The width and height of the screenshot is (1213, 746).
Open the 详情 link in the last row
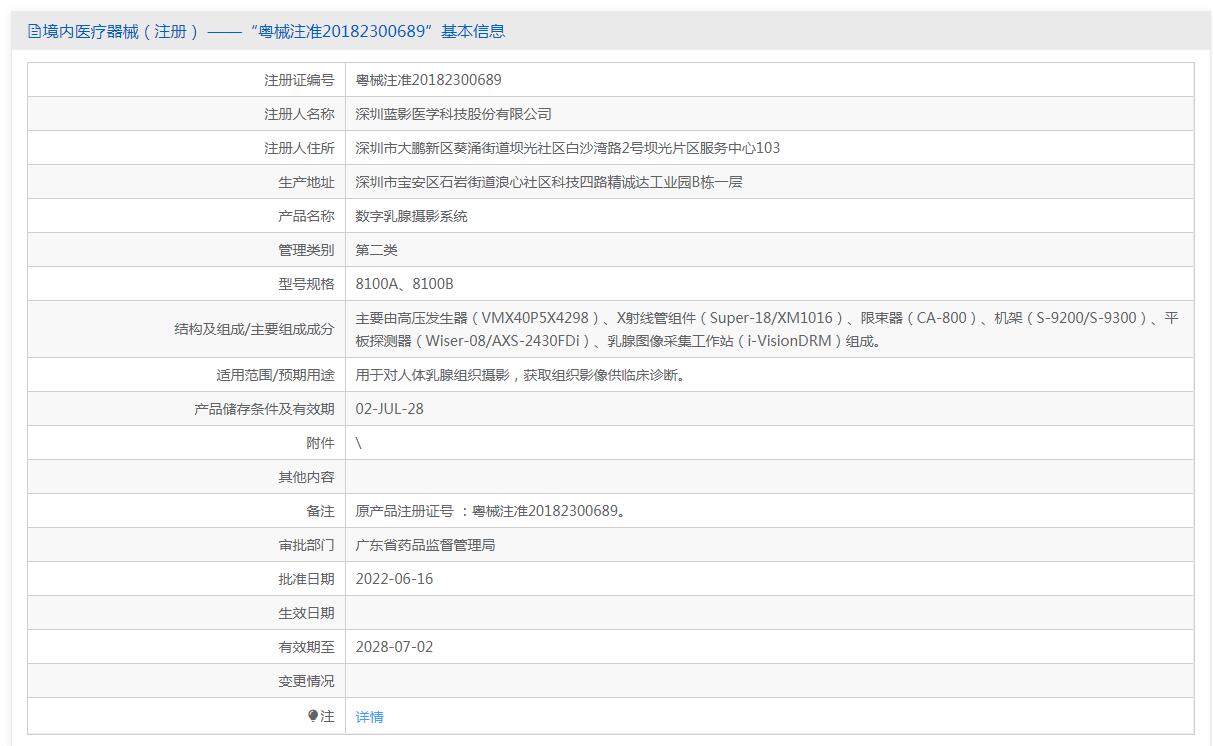pos(369,717)
